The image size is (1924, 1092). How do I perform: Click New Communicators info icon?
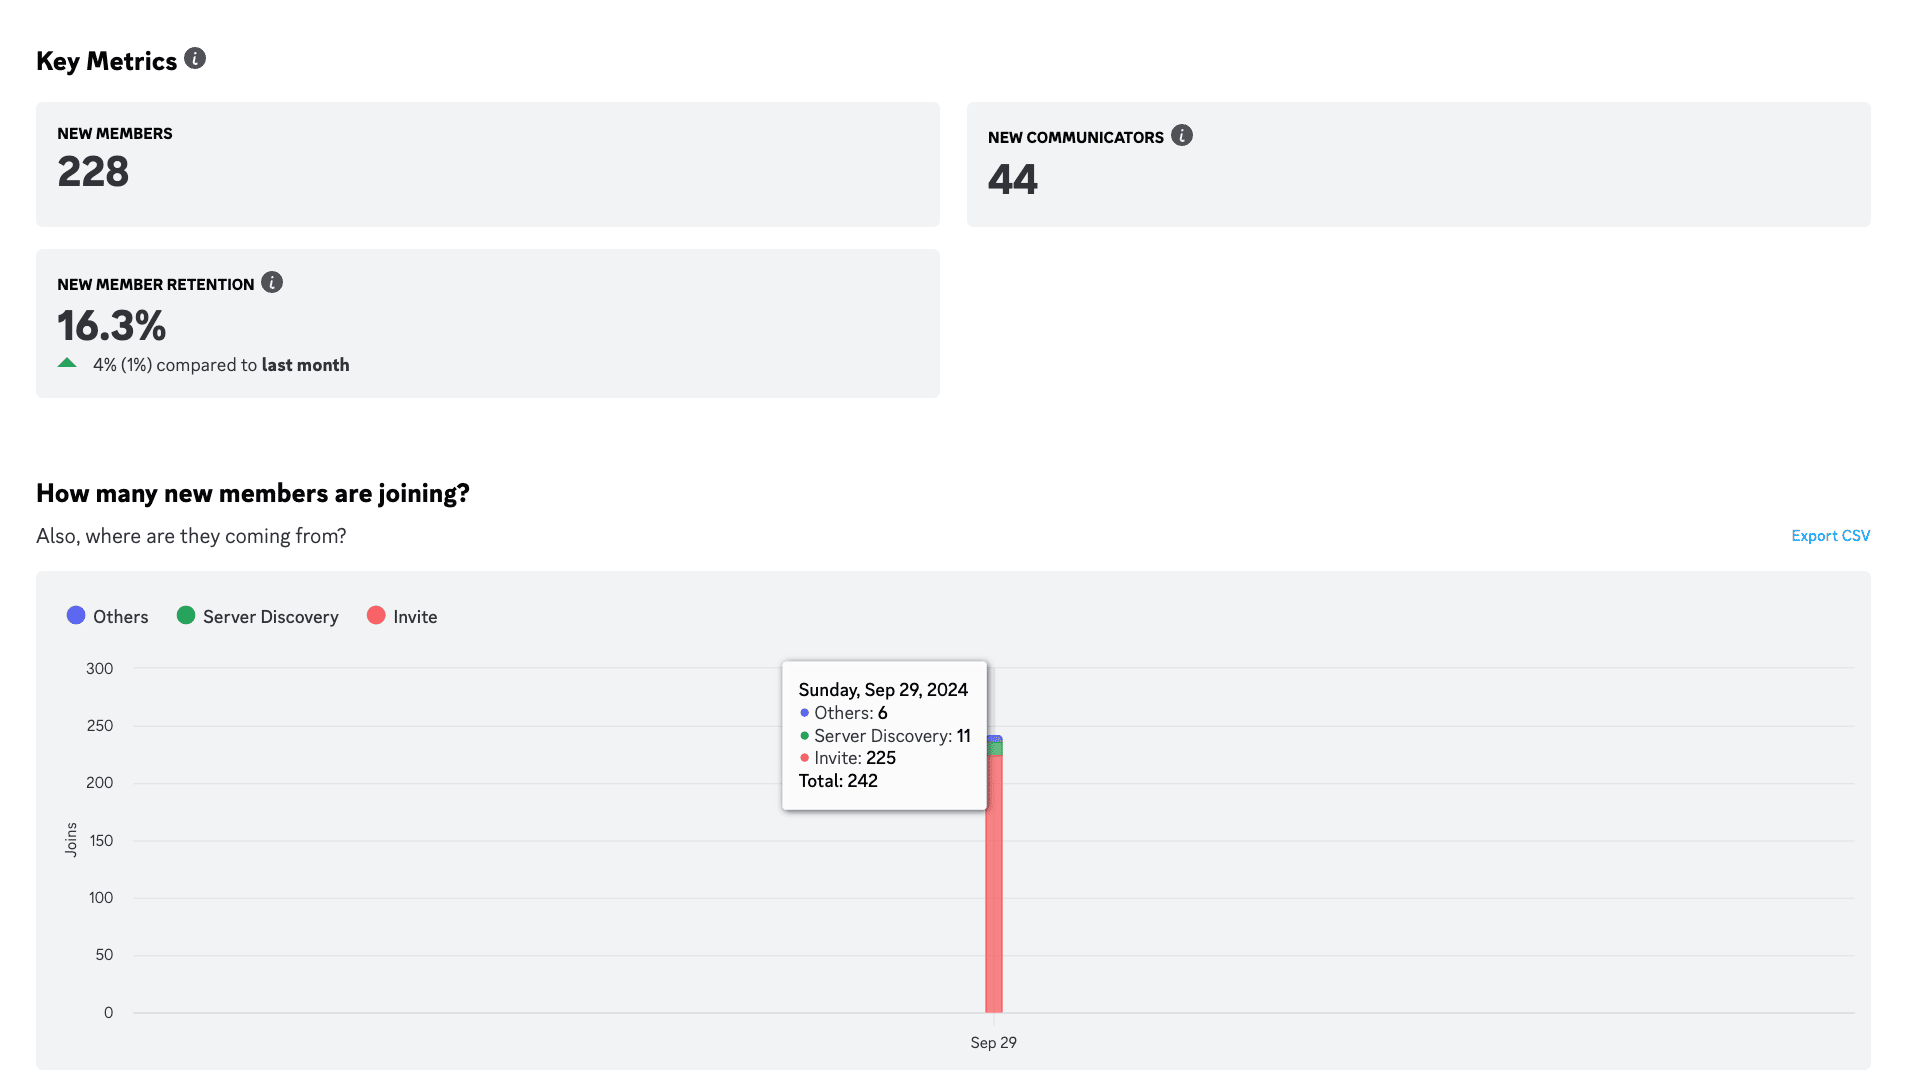pos(1181,136)
